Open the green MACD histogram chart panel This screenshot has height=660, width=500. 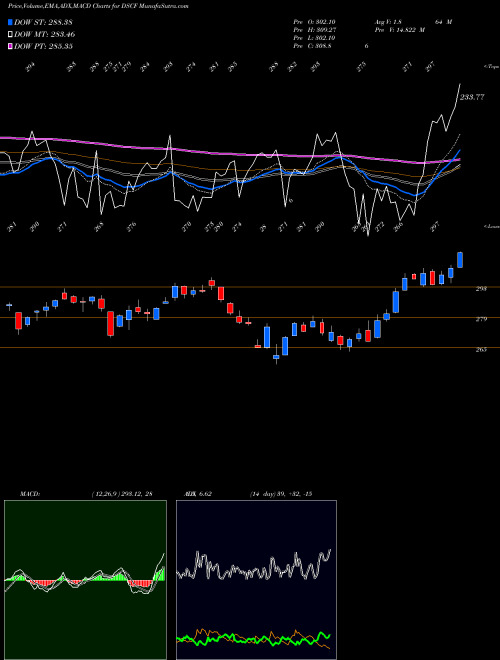tap(85, 580)
